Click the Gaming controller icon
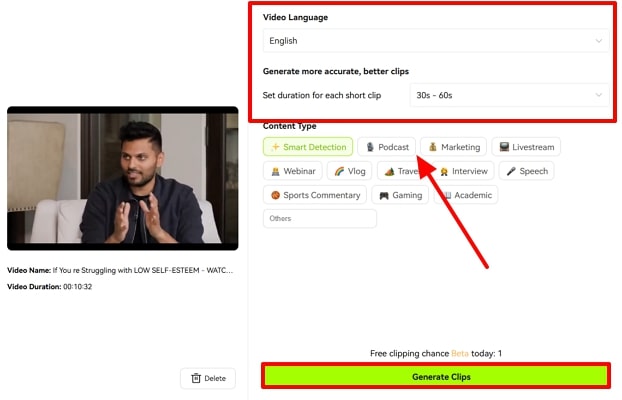622x400 pixels. 384,195
